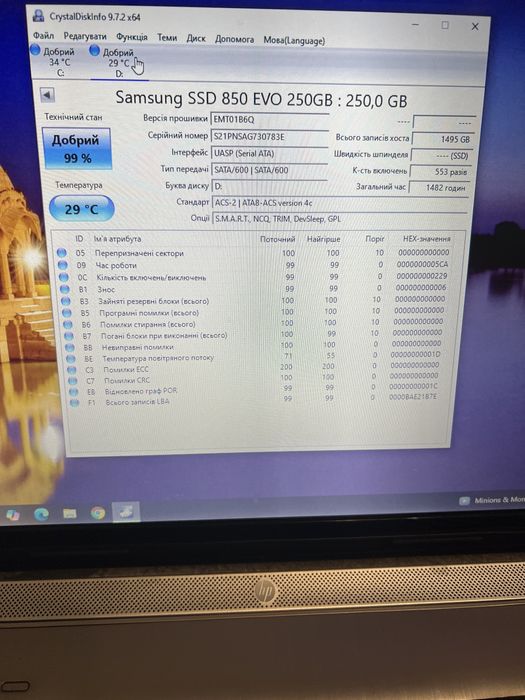The height and width of the screenshot is (700, 525).
Task: Click the power on count value 553 разів
Action: click(x=441, y=171)
